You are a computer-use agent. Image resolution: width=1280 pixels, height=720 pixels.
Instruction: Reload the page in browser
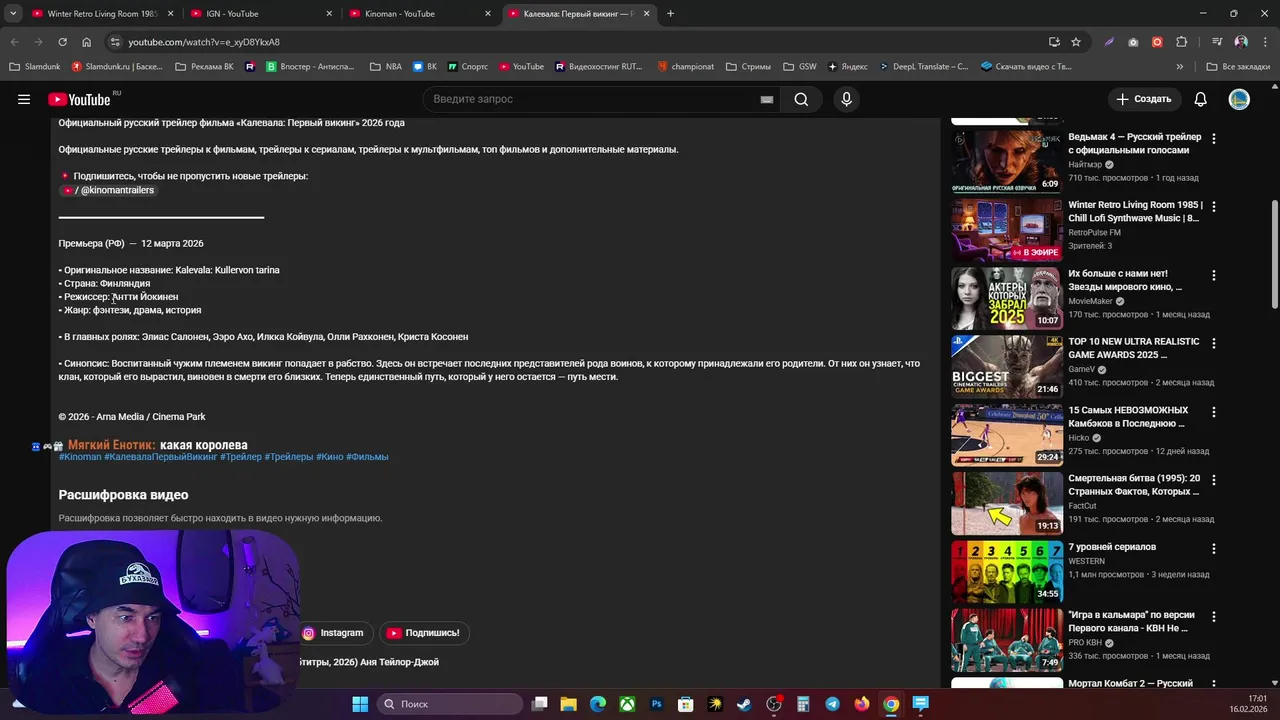pos(62,42)
